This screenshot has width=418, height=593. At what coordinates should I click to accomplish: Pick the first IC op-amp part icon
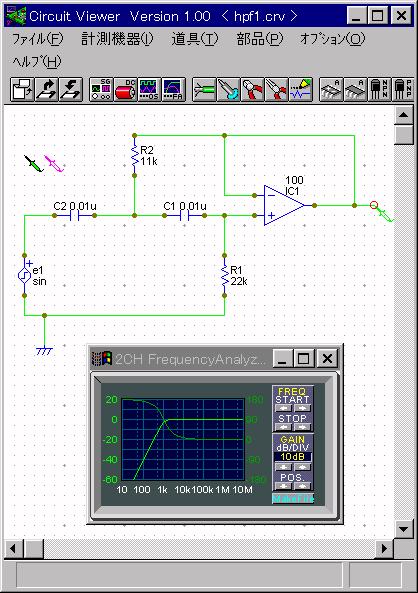click(331, 90)
